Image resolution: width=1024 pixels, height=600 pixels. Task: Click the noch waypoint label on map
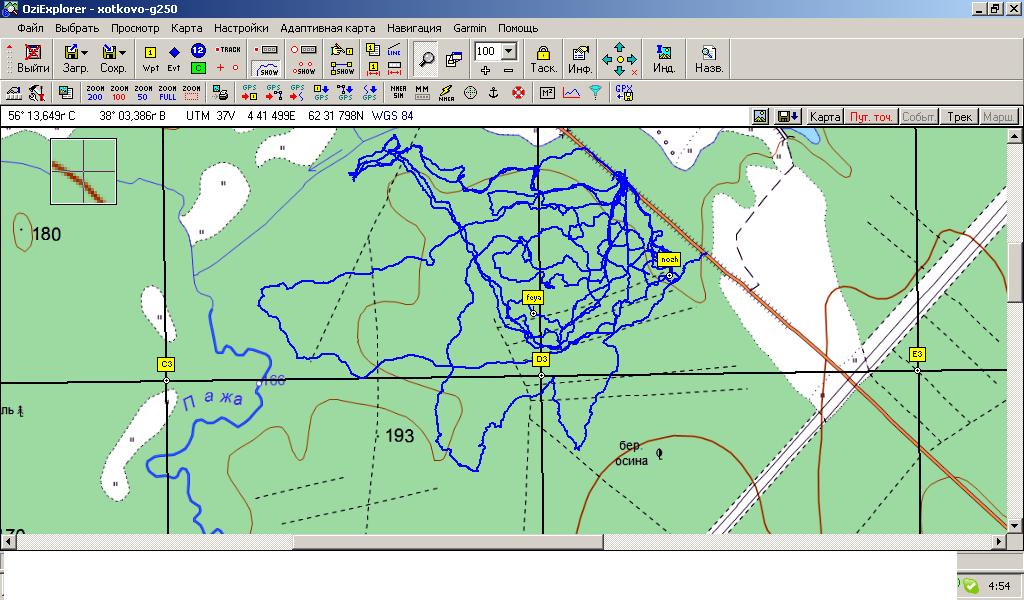coord(668,259)
